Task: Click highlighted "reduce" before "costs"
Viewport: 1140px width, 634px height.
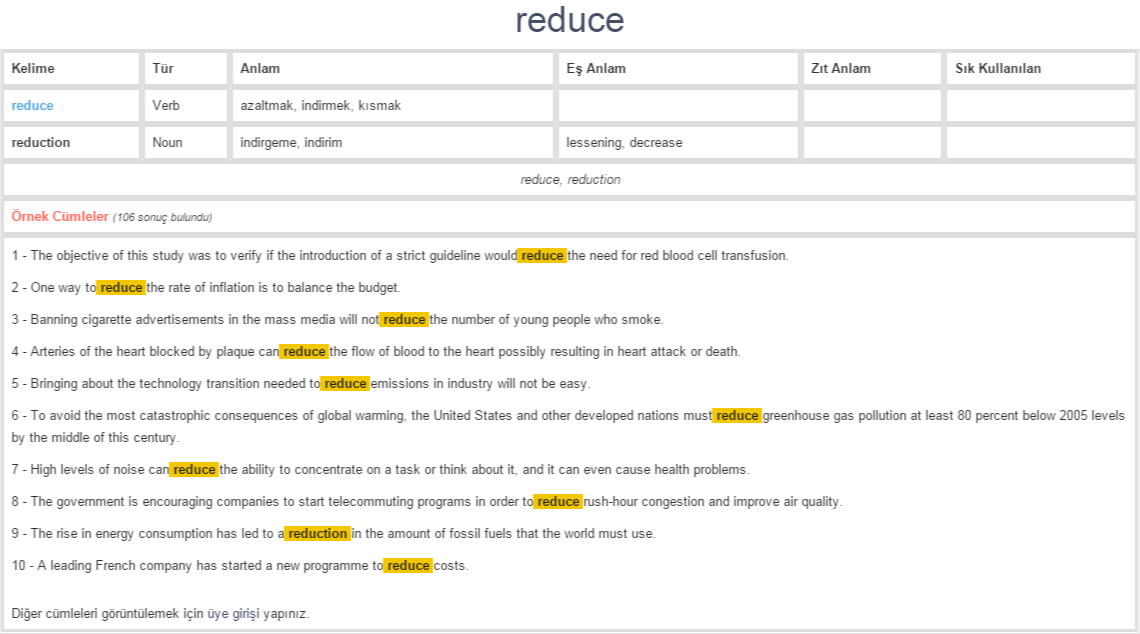Action: 408,566
